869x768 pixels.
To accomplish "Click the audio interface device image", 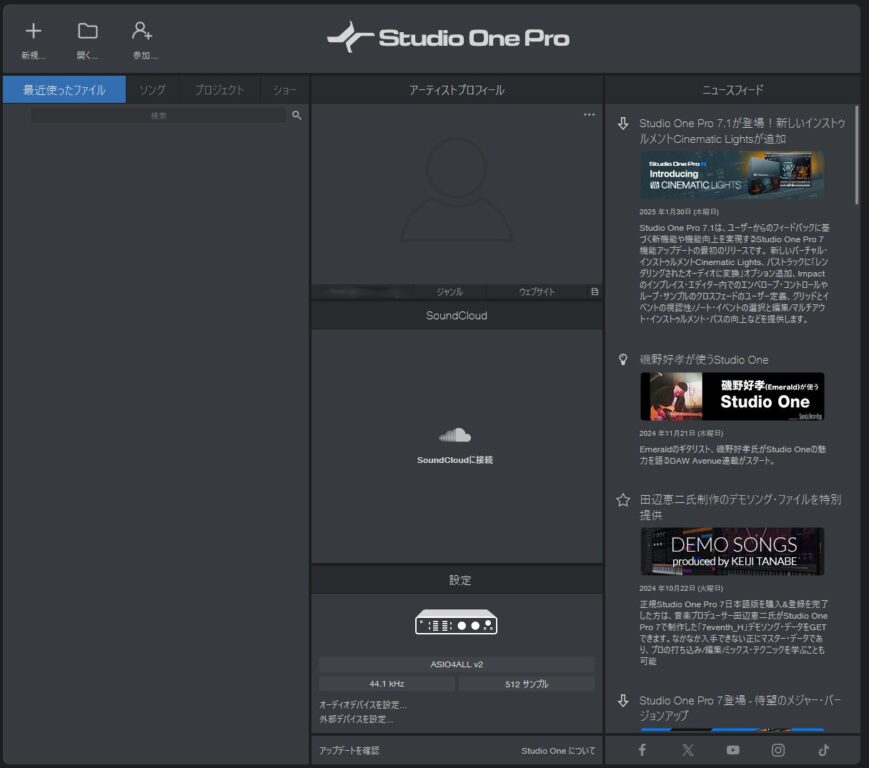I will pos(456,622).
